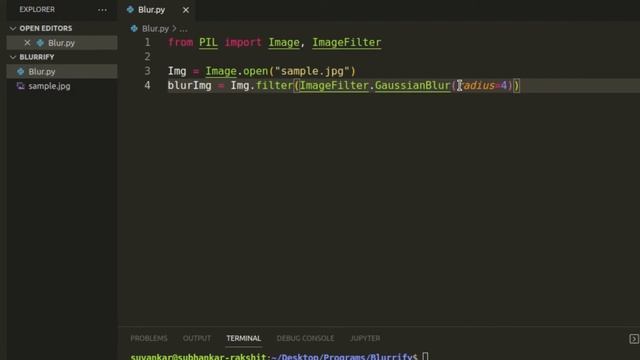This screenshot has width=640, height=360.
Task: Click the 'Img' variable on line 3
Action: click(x=177, y=71)
